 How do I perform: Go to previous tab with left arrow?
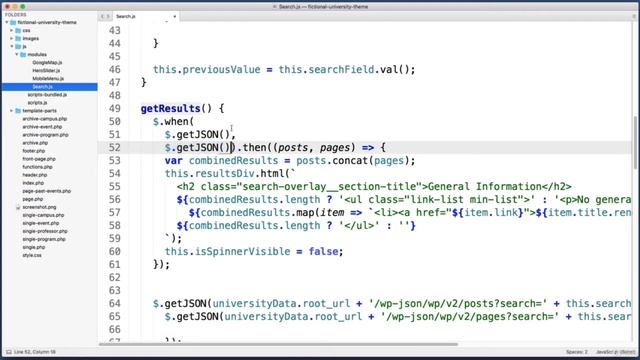(102, 16)
